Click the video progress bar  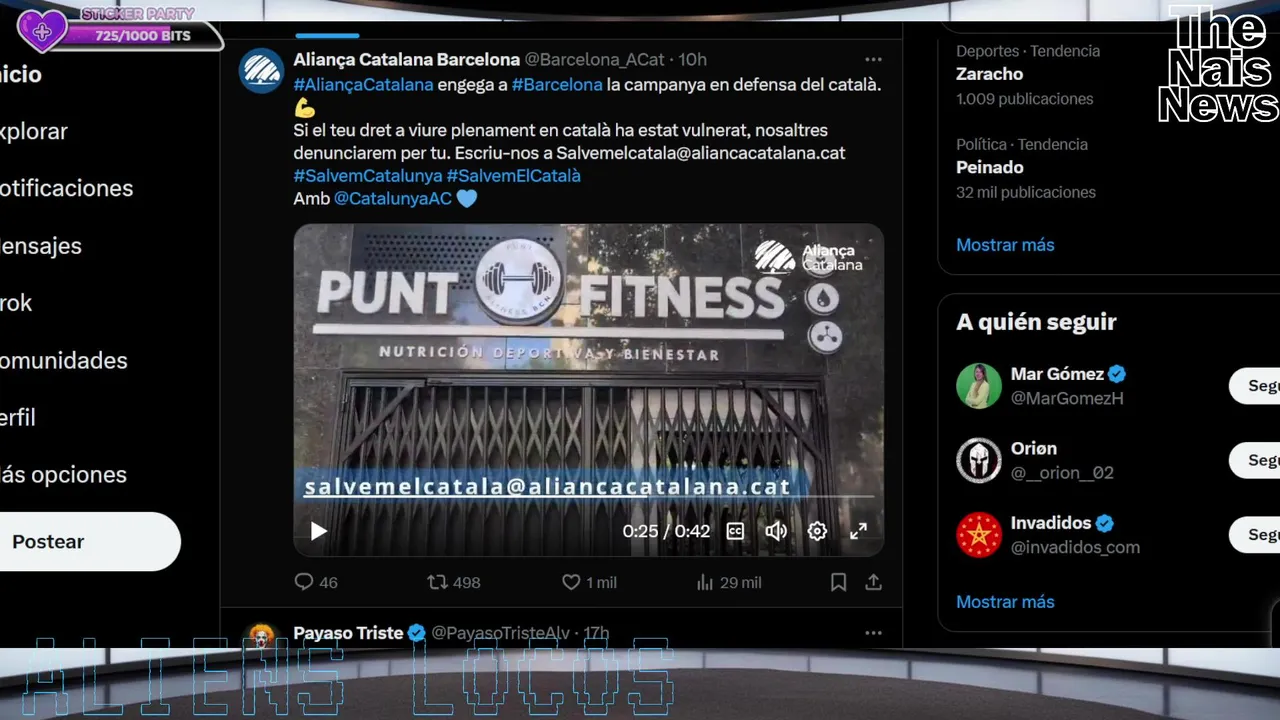[x=588, y=496]
